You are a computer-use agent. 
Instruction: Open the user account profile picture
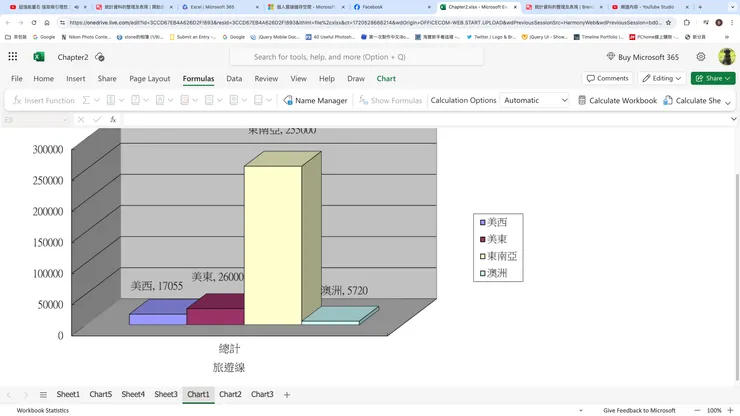726,57
